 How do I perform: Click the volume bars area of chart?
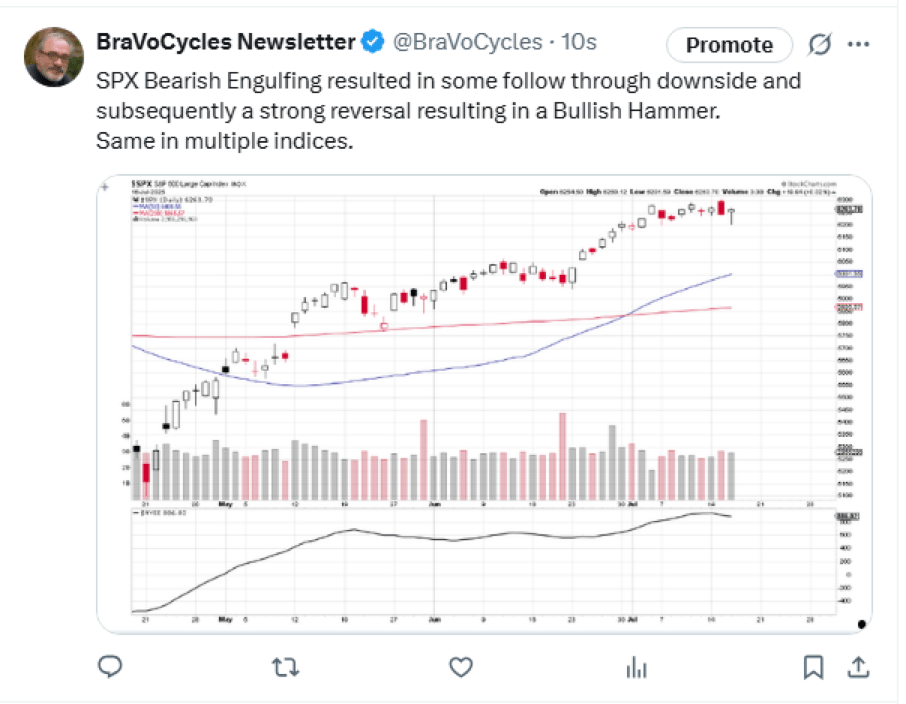(433, 460)
